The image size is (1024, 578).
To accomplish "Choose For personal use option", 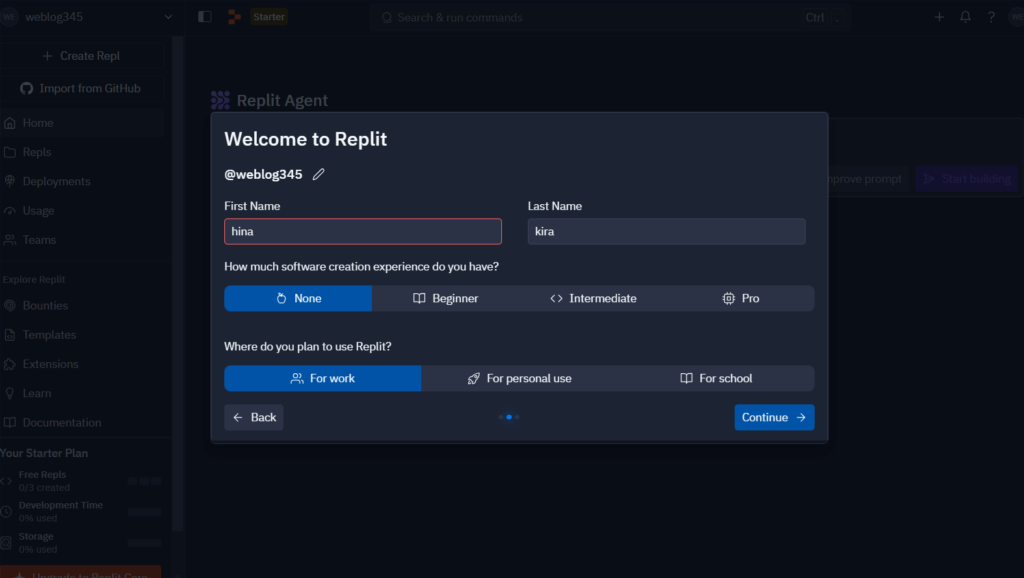I will (x=519, y=378).
